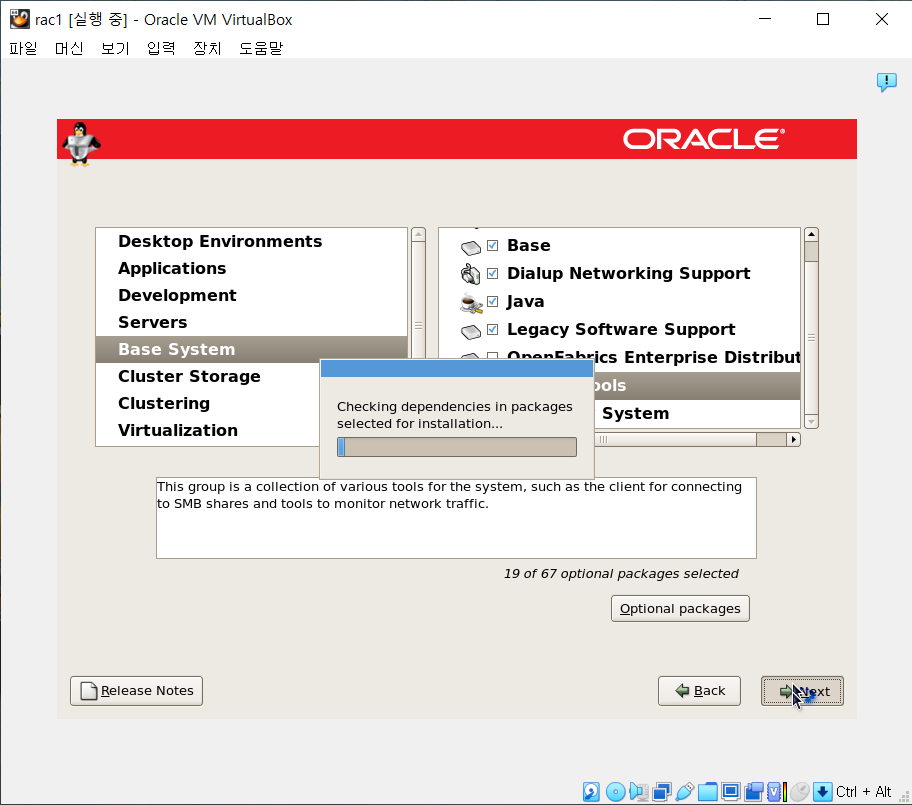Uncheck Legacy Software Support checkbox
The image size is (912, 805).
[x=493, y=329]
